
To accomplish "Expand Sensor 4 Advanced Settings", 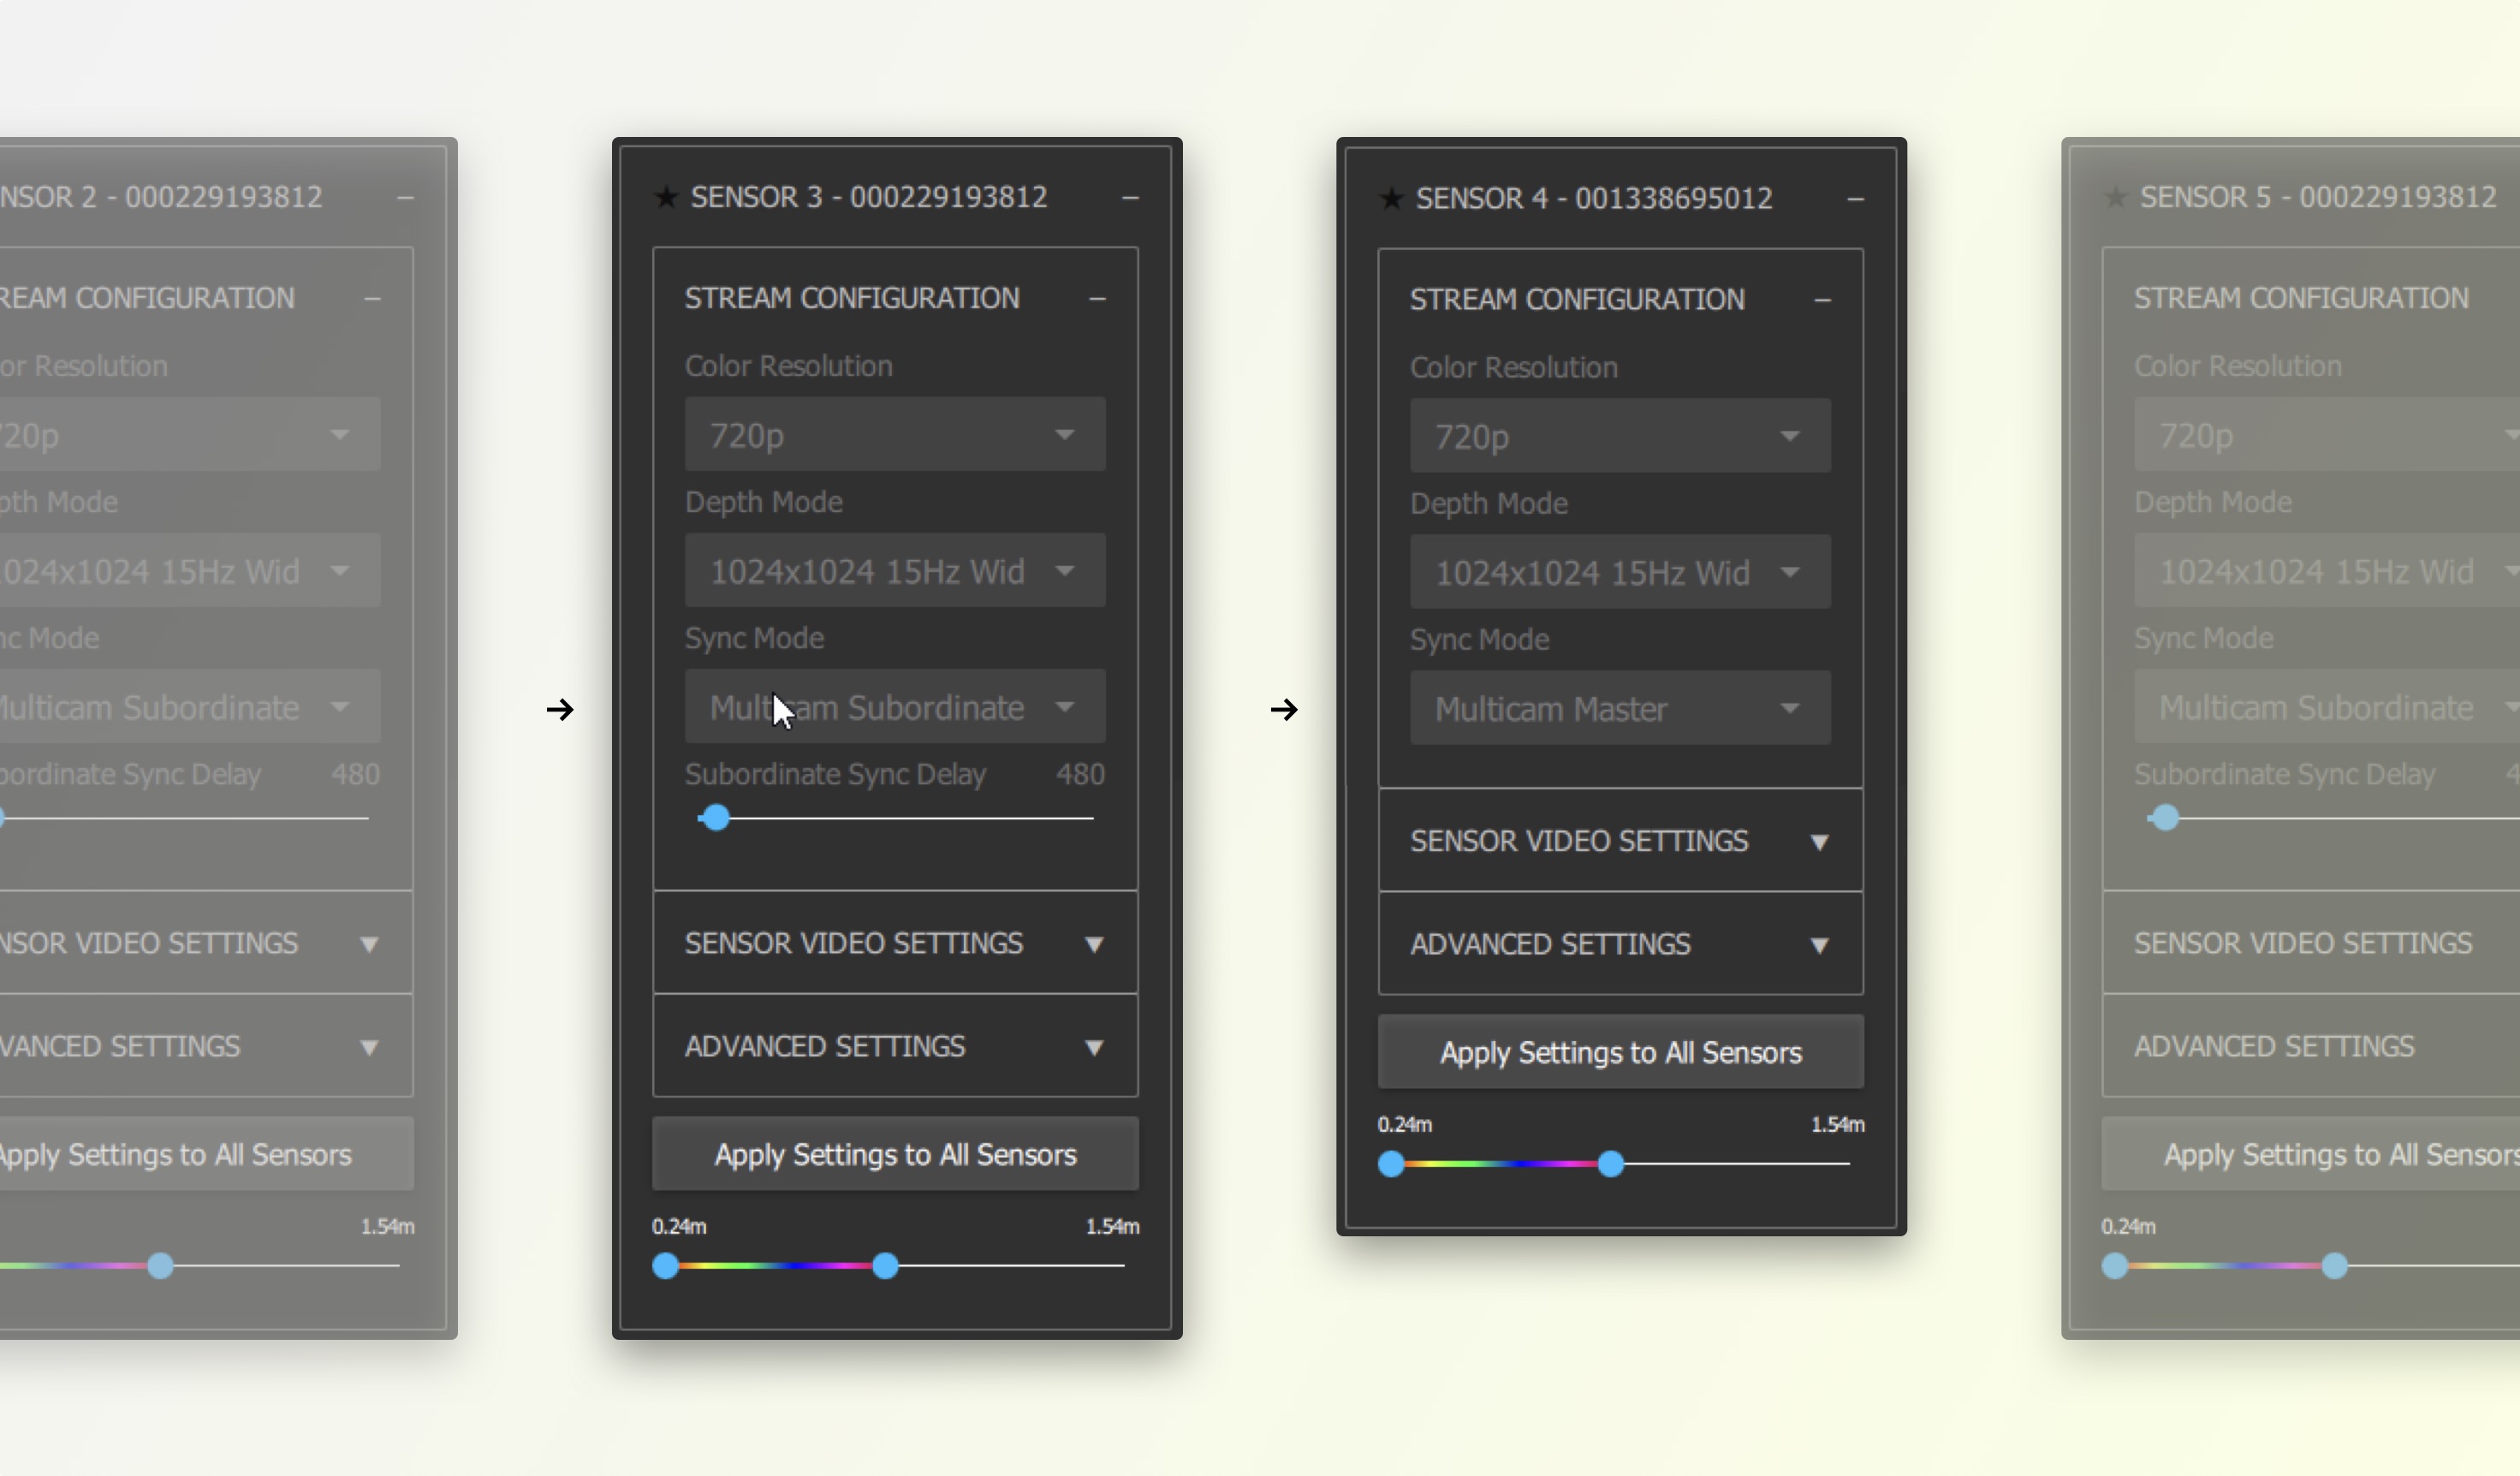I will (x=1819, y=945).
